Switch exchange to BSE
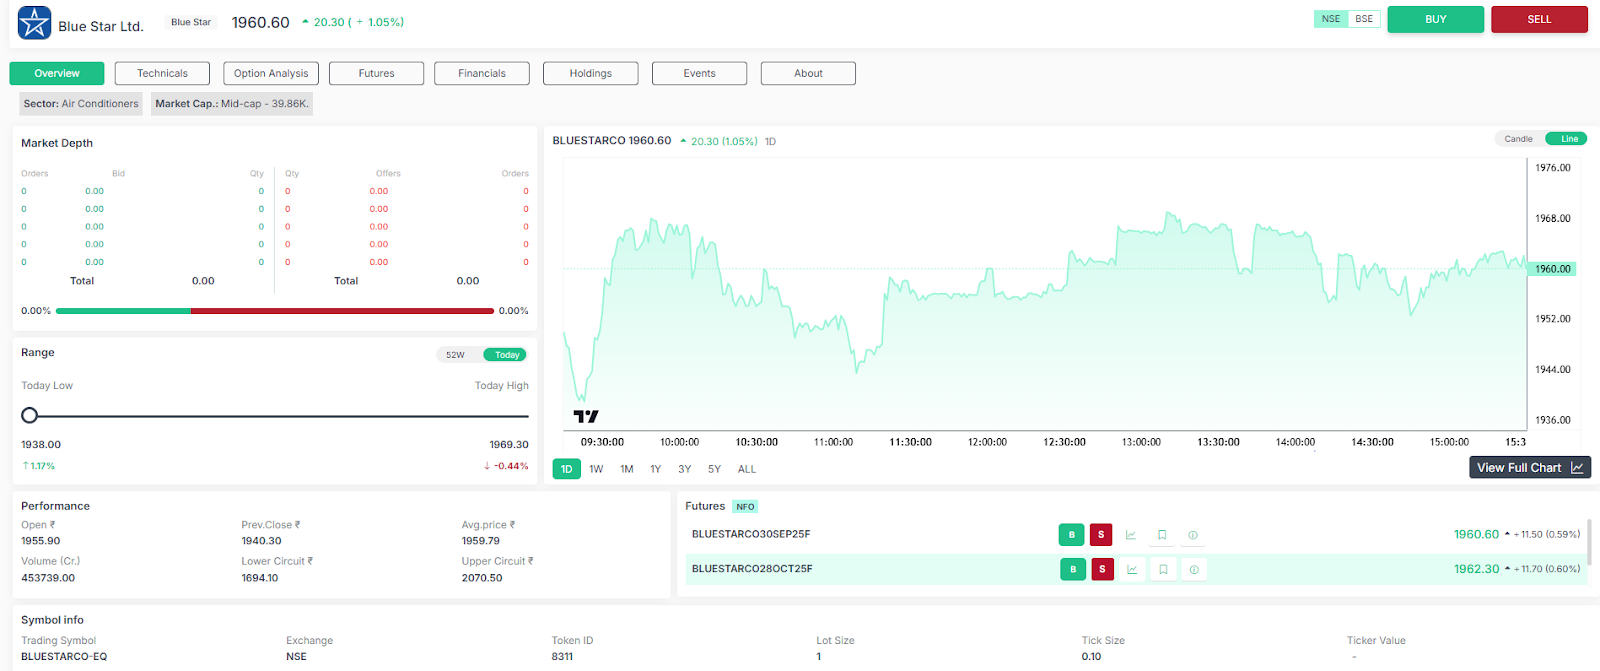The height and width of the screenshot is (671, 1600). pos(1364,19)
